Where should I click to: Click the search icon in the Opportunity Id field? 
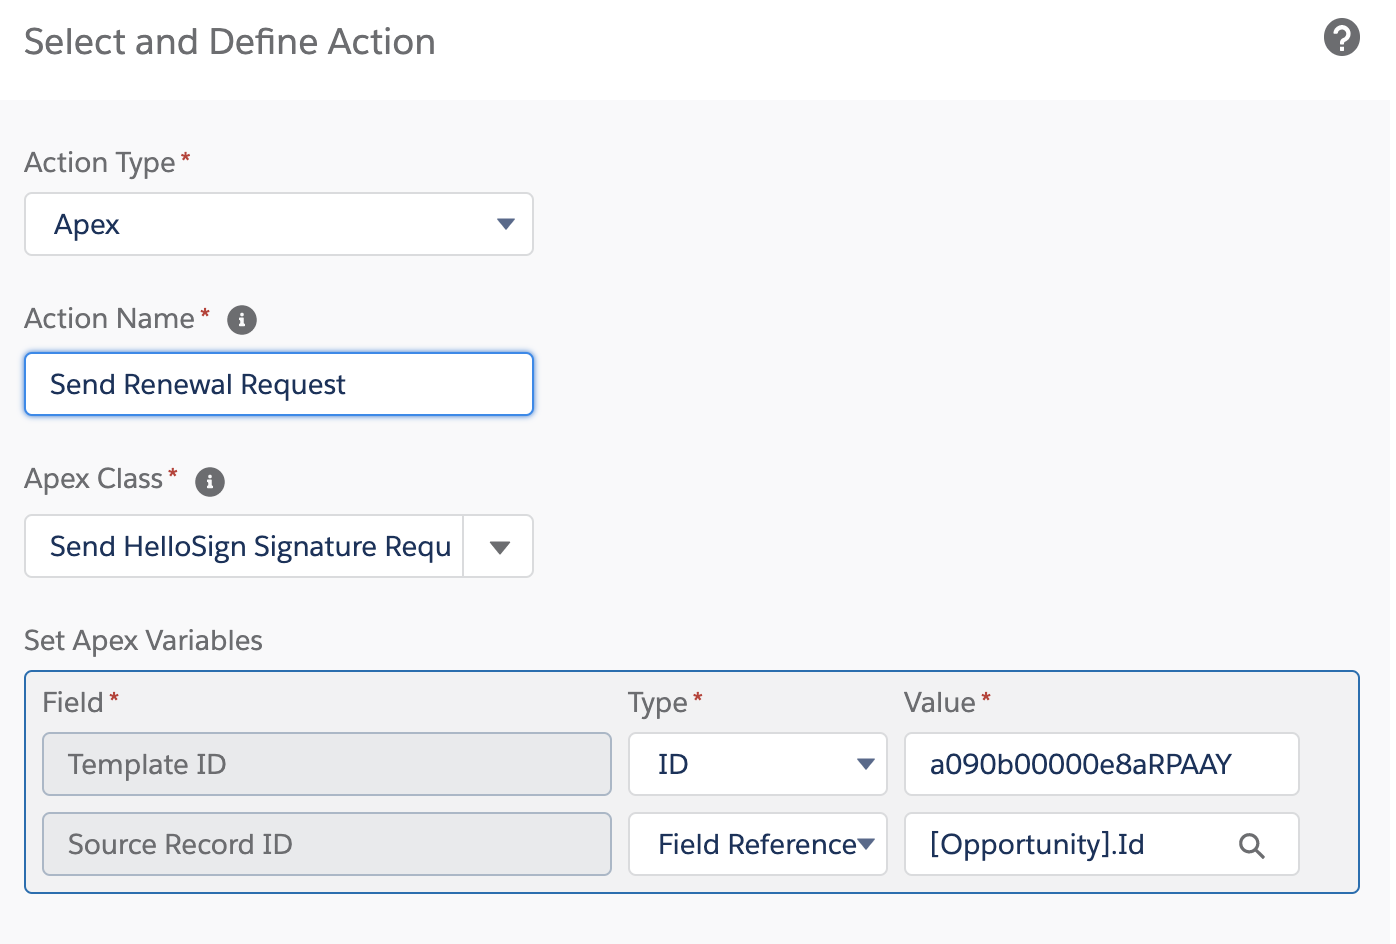click(1251, 846)
